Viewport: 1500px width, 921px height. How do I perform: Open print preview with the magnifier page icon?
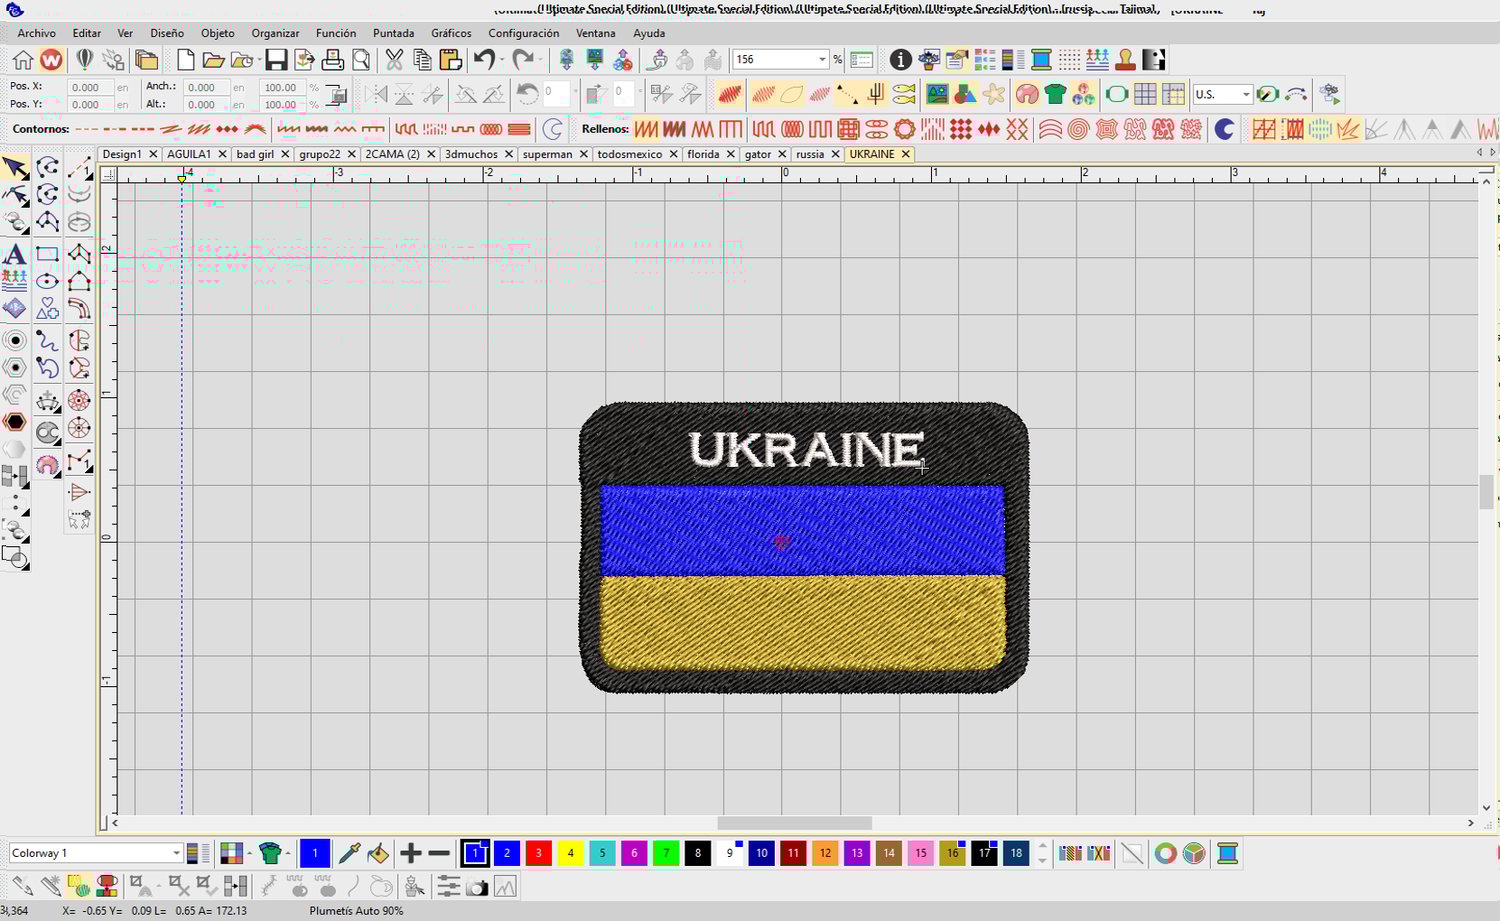tap(361, 60)
